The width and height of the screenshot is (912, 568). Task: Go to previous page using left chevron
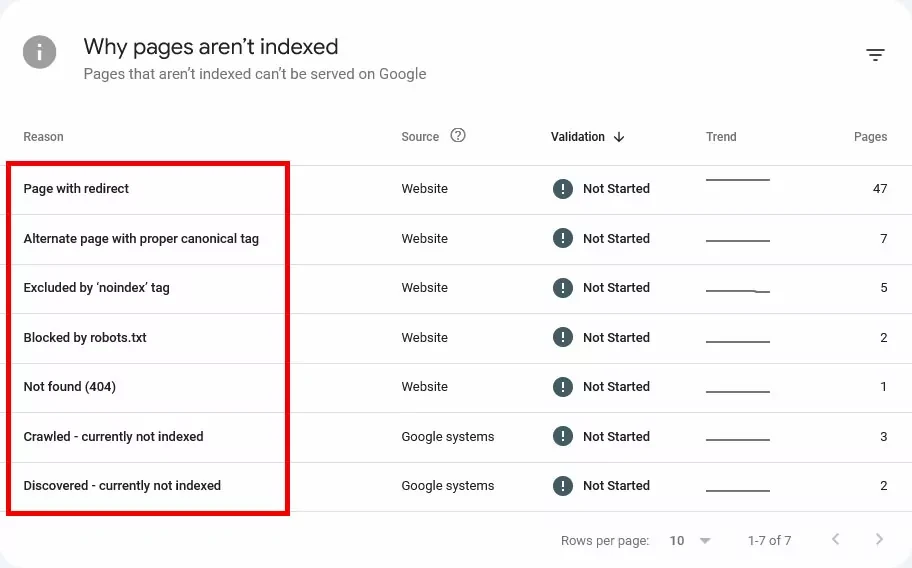coord(835,540)
